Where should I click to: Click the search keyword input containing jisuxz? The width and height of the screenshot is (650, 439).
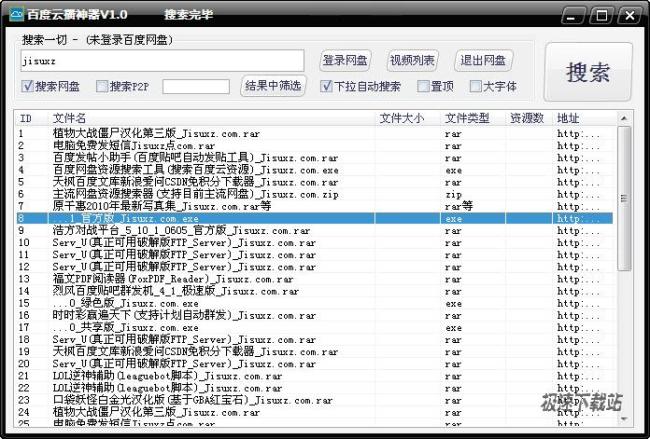(162, 61)
